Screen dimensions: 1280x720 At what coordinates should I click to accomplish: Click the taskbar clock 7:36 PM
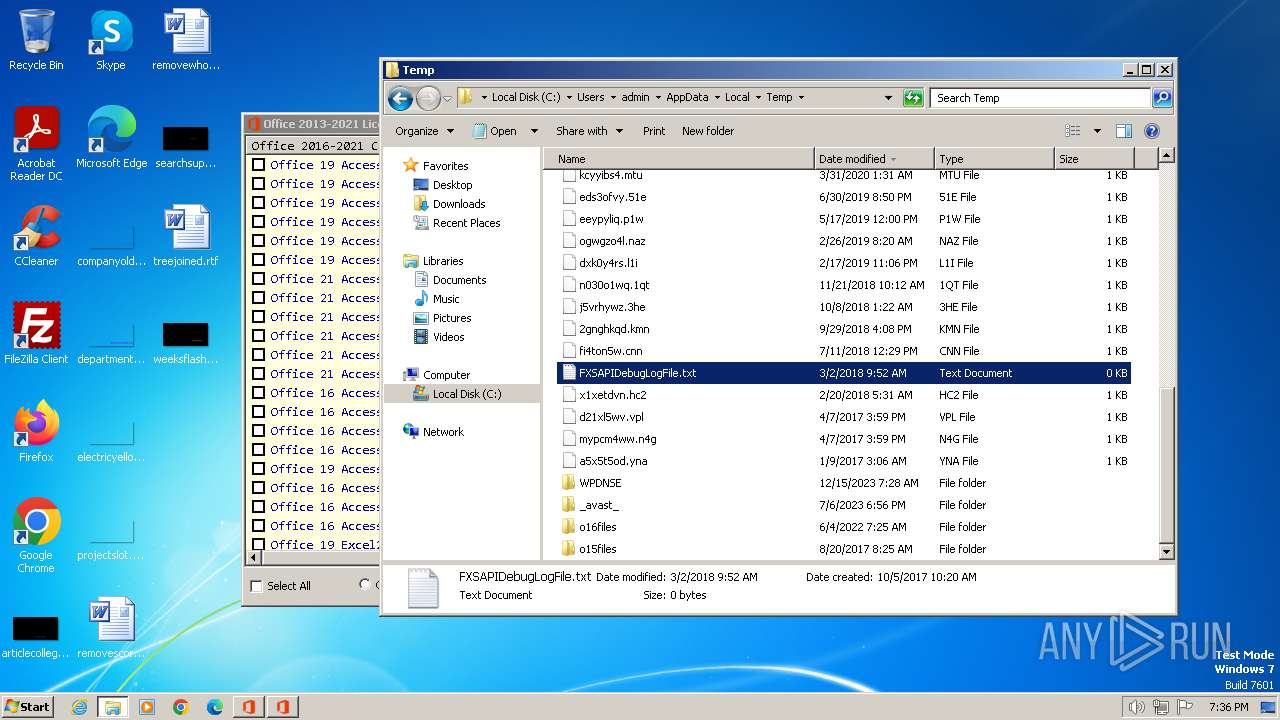(x=1229, y=707)
